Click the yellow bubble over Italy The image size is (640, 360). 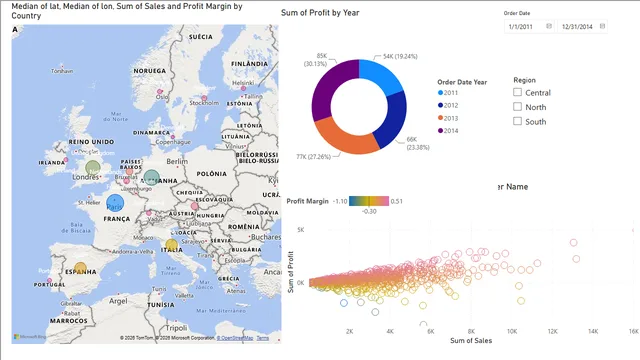(171, 246)
